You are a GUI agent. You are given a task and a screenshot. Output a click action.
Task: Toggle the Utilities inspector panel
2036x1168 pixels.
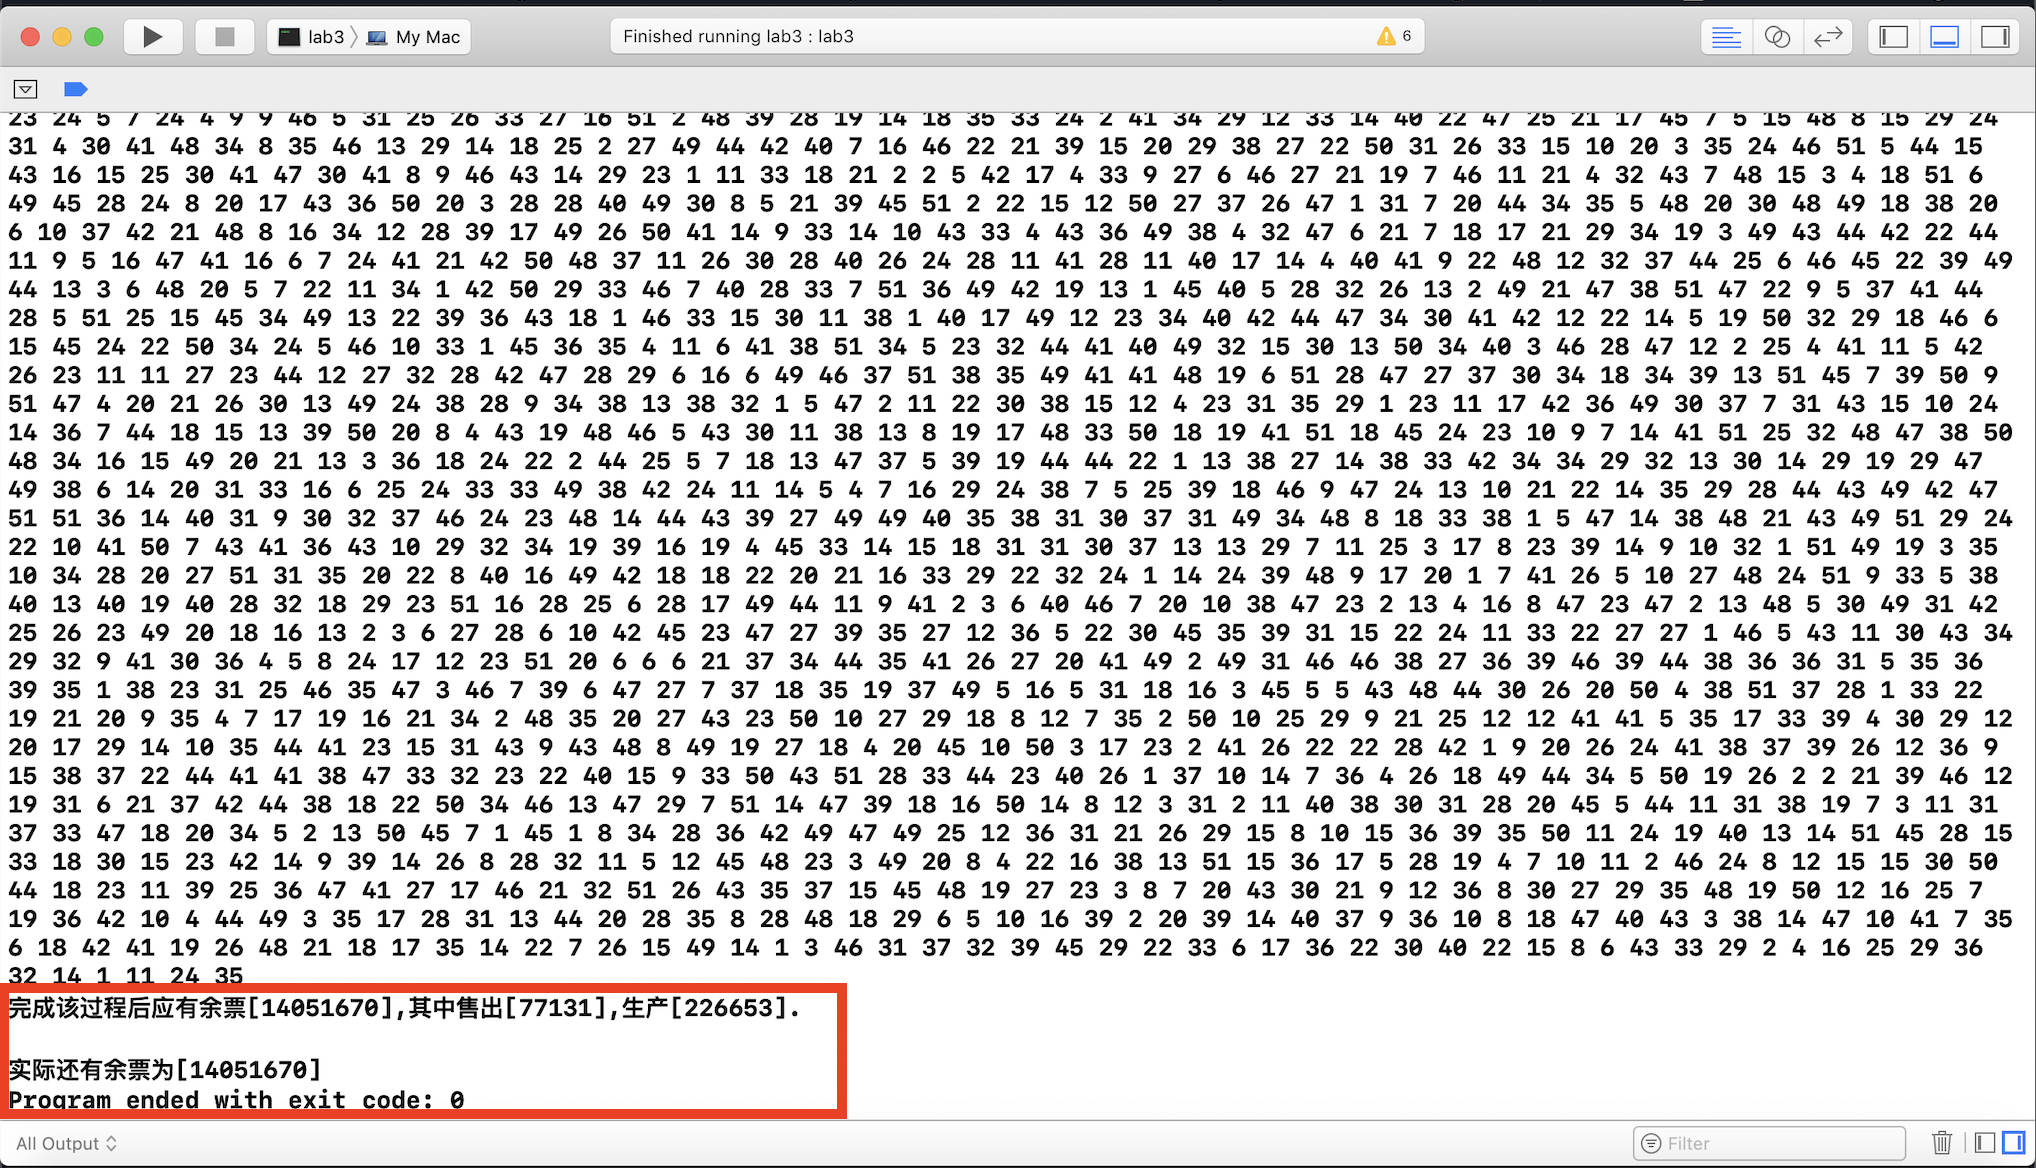tap(1995, 37)
